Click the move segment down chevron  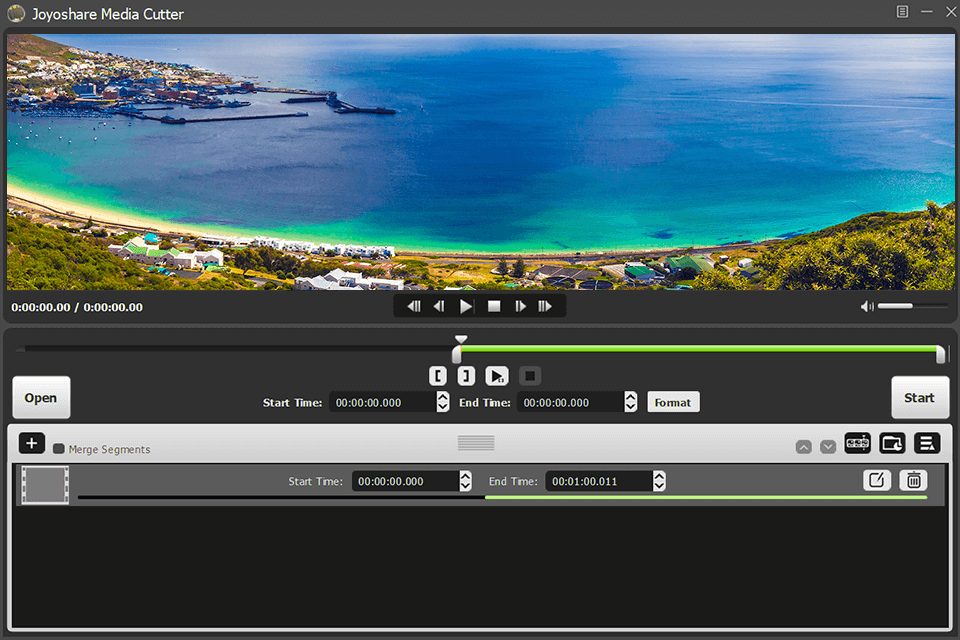coord(828,447)
